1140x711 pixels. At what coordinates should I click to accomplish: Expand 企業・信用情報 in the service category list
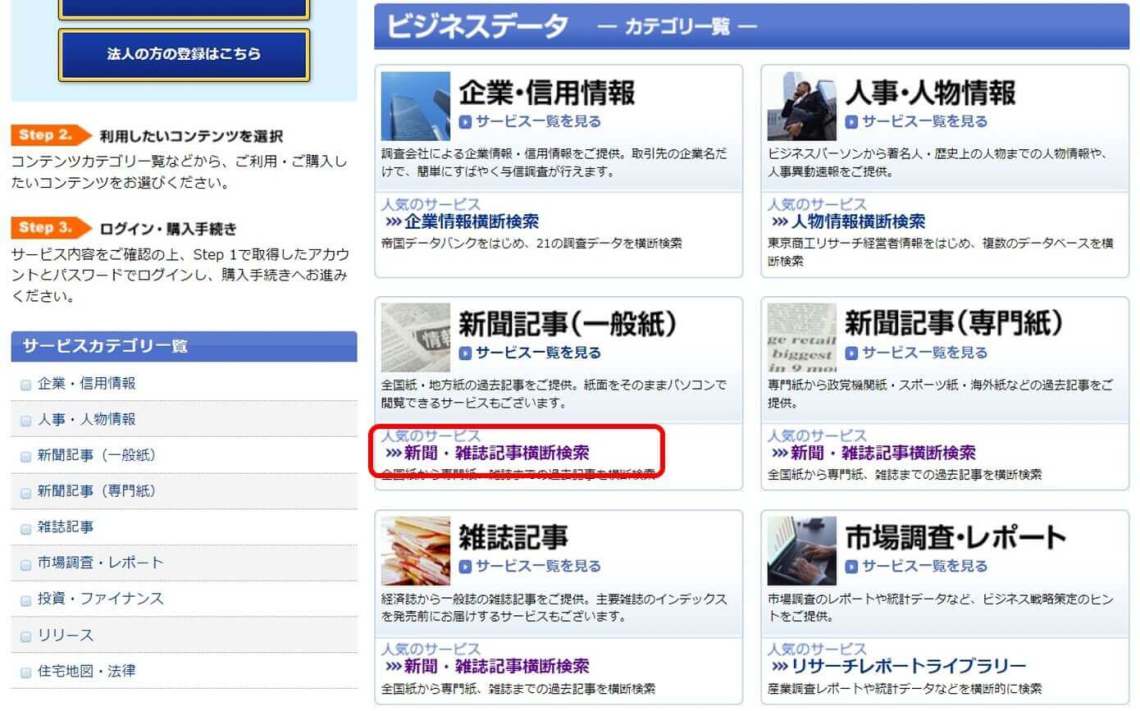[x=85, y=382]
